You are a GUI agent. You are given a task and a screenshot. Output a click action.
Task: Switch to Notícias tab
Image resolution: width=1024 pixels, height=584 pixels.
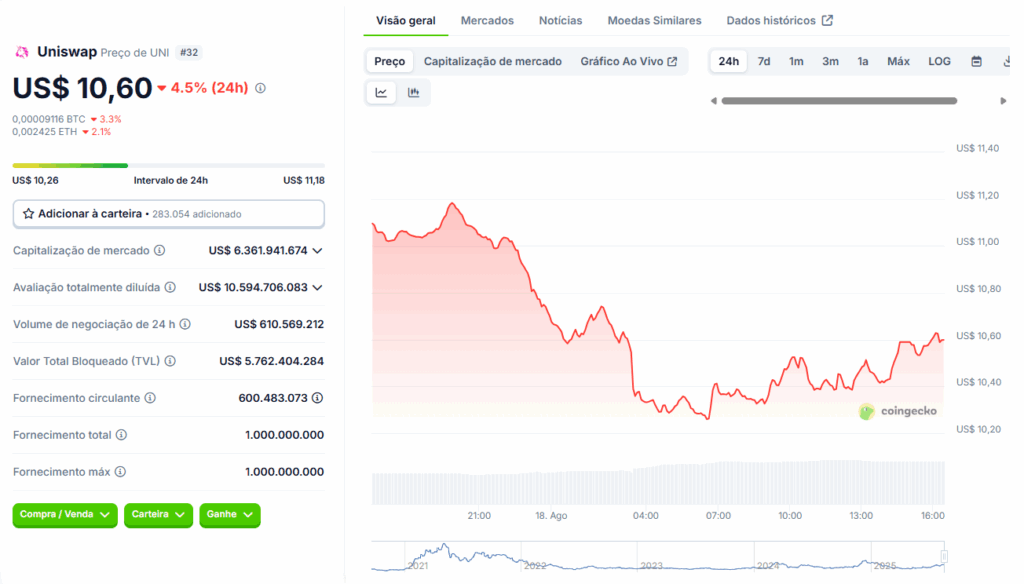(x=560, y=21)
